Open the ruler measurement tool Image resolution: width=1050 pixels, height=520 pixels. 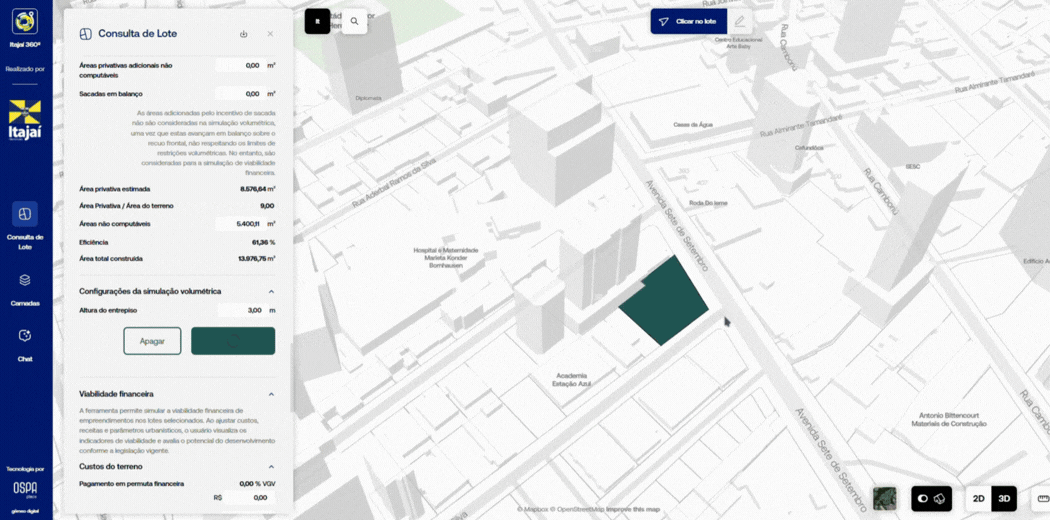click(1042, 499)
